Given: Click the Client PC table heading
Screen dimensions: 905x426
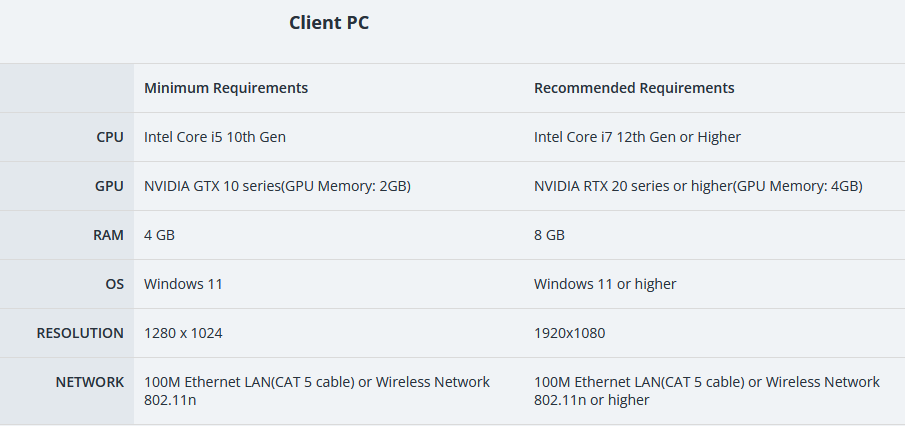Looking at the screenshot, I should point(328,23).
